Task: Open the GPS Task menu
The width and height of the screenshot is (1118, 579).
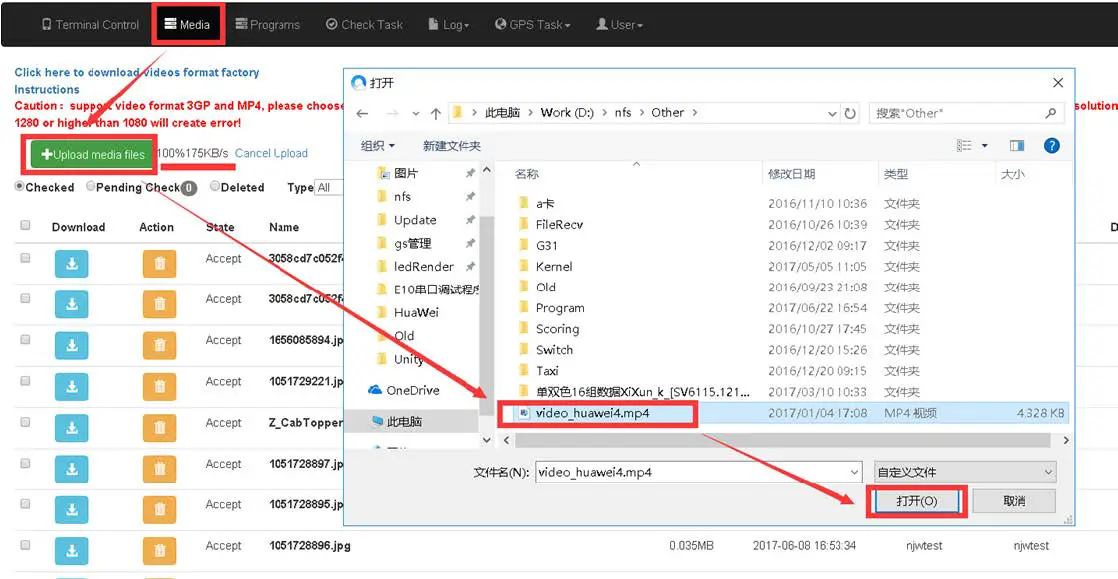Action: [533, 24]
